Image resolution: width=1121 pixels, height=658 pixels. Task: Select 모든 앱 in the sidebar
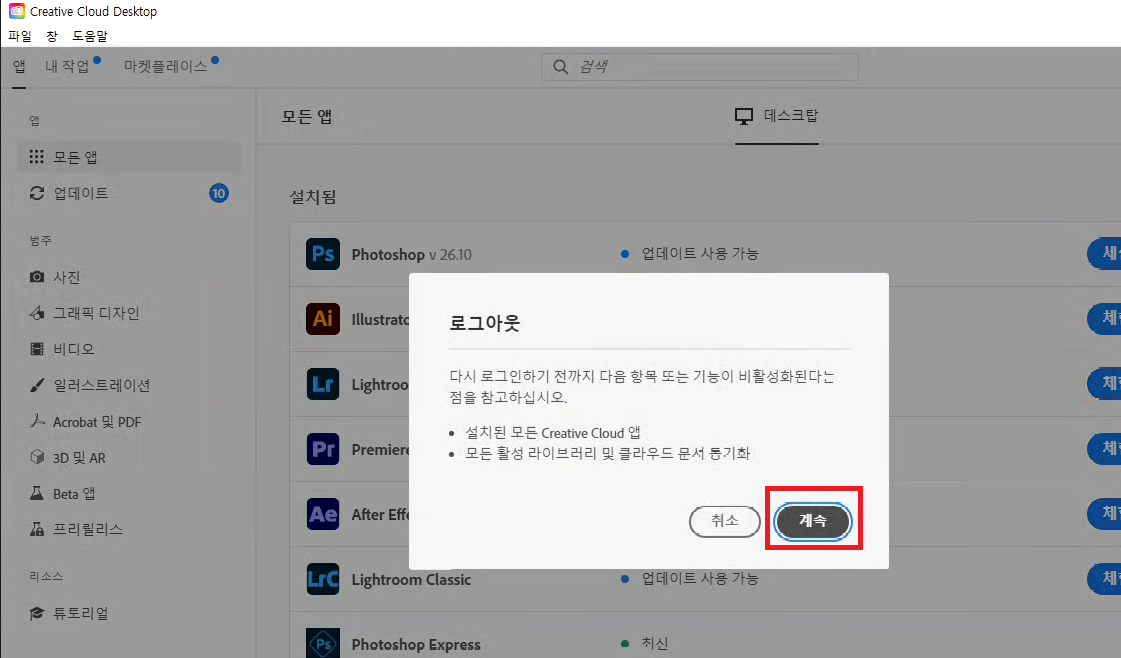coord(129,157)
